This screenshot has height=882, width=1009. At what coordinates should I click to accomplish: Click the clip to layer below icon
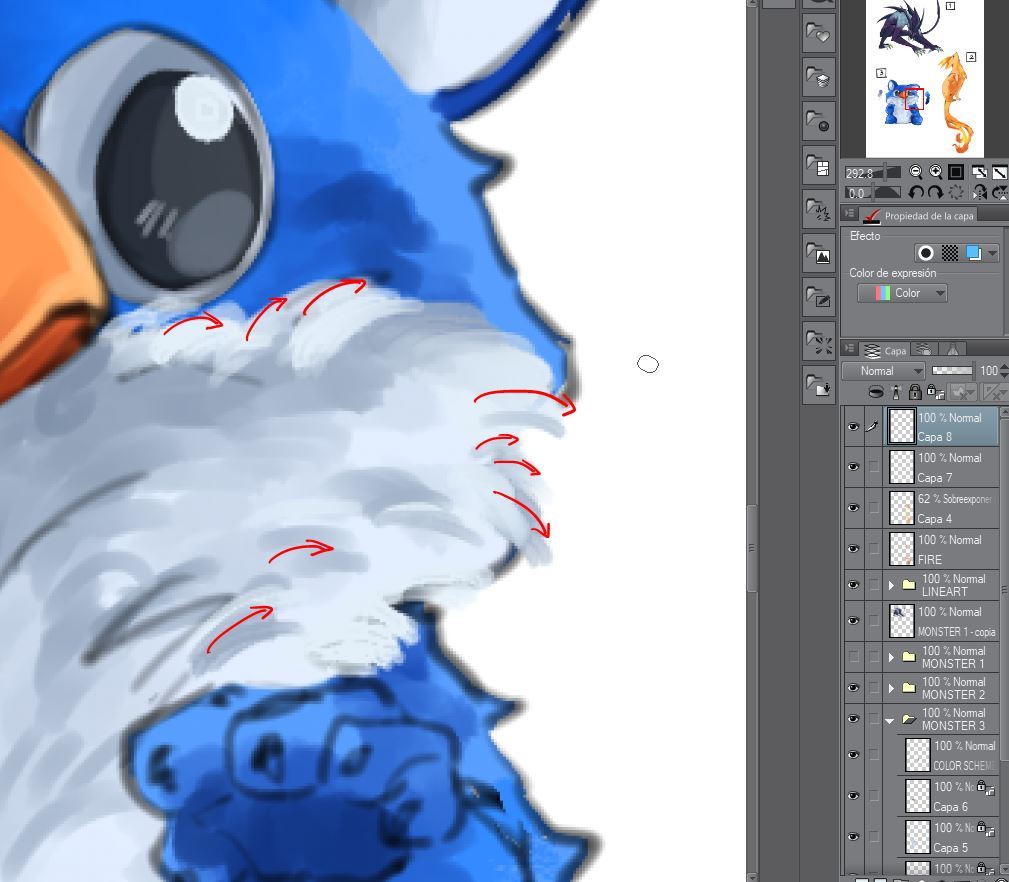[x=876, y=392]
